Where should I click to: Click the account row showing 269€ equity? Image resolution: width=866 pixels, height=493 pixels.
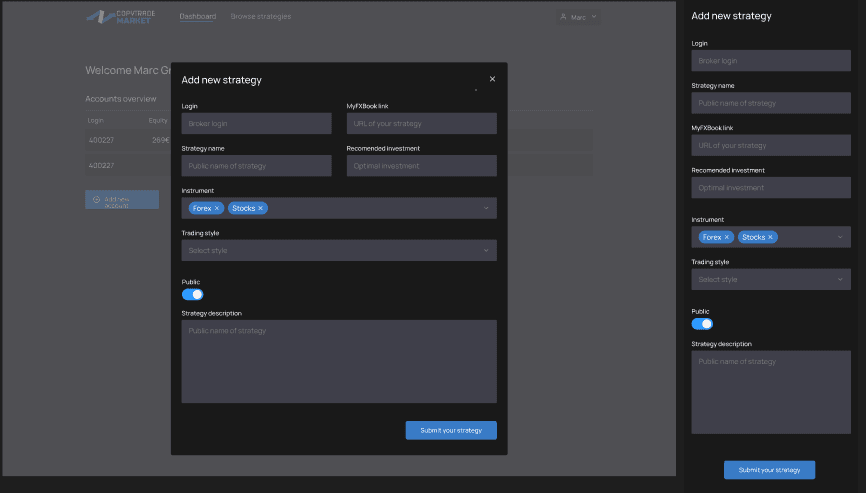click(x=128, y=140)
